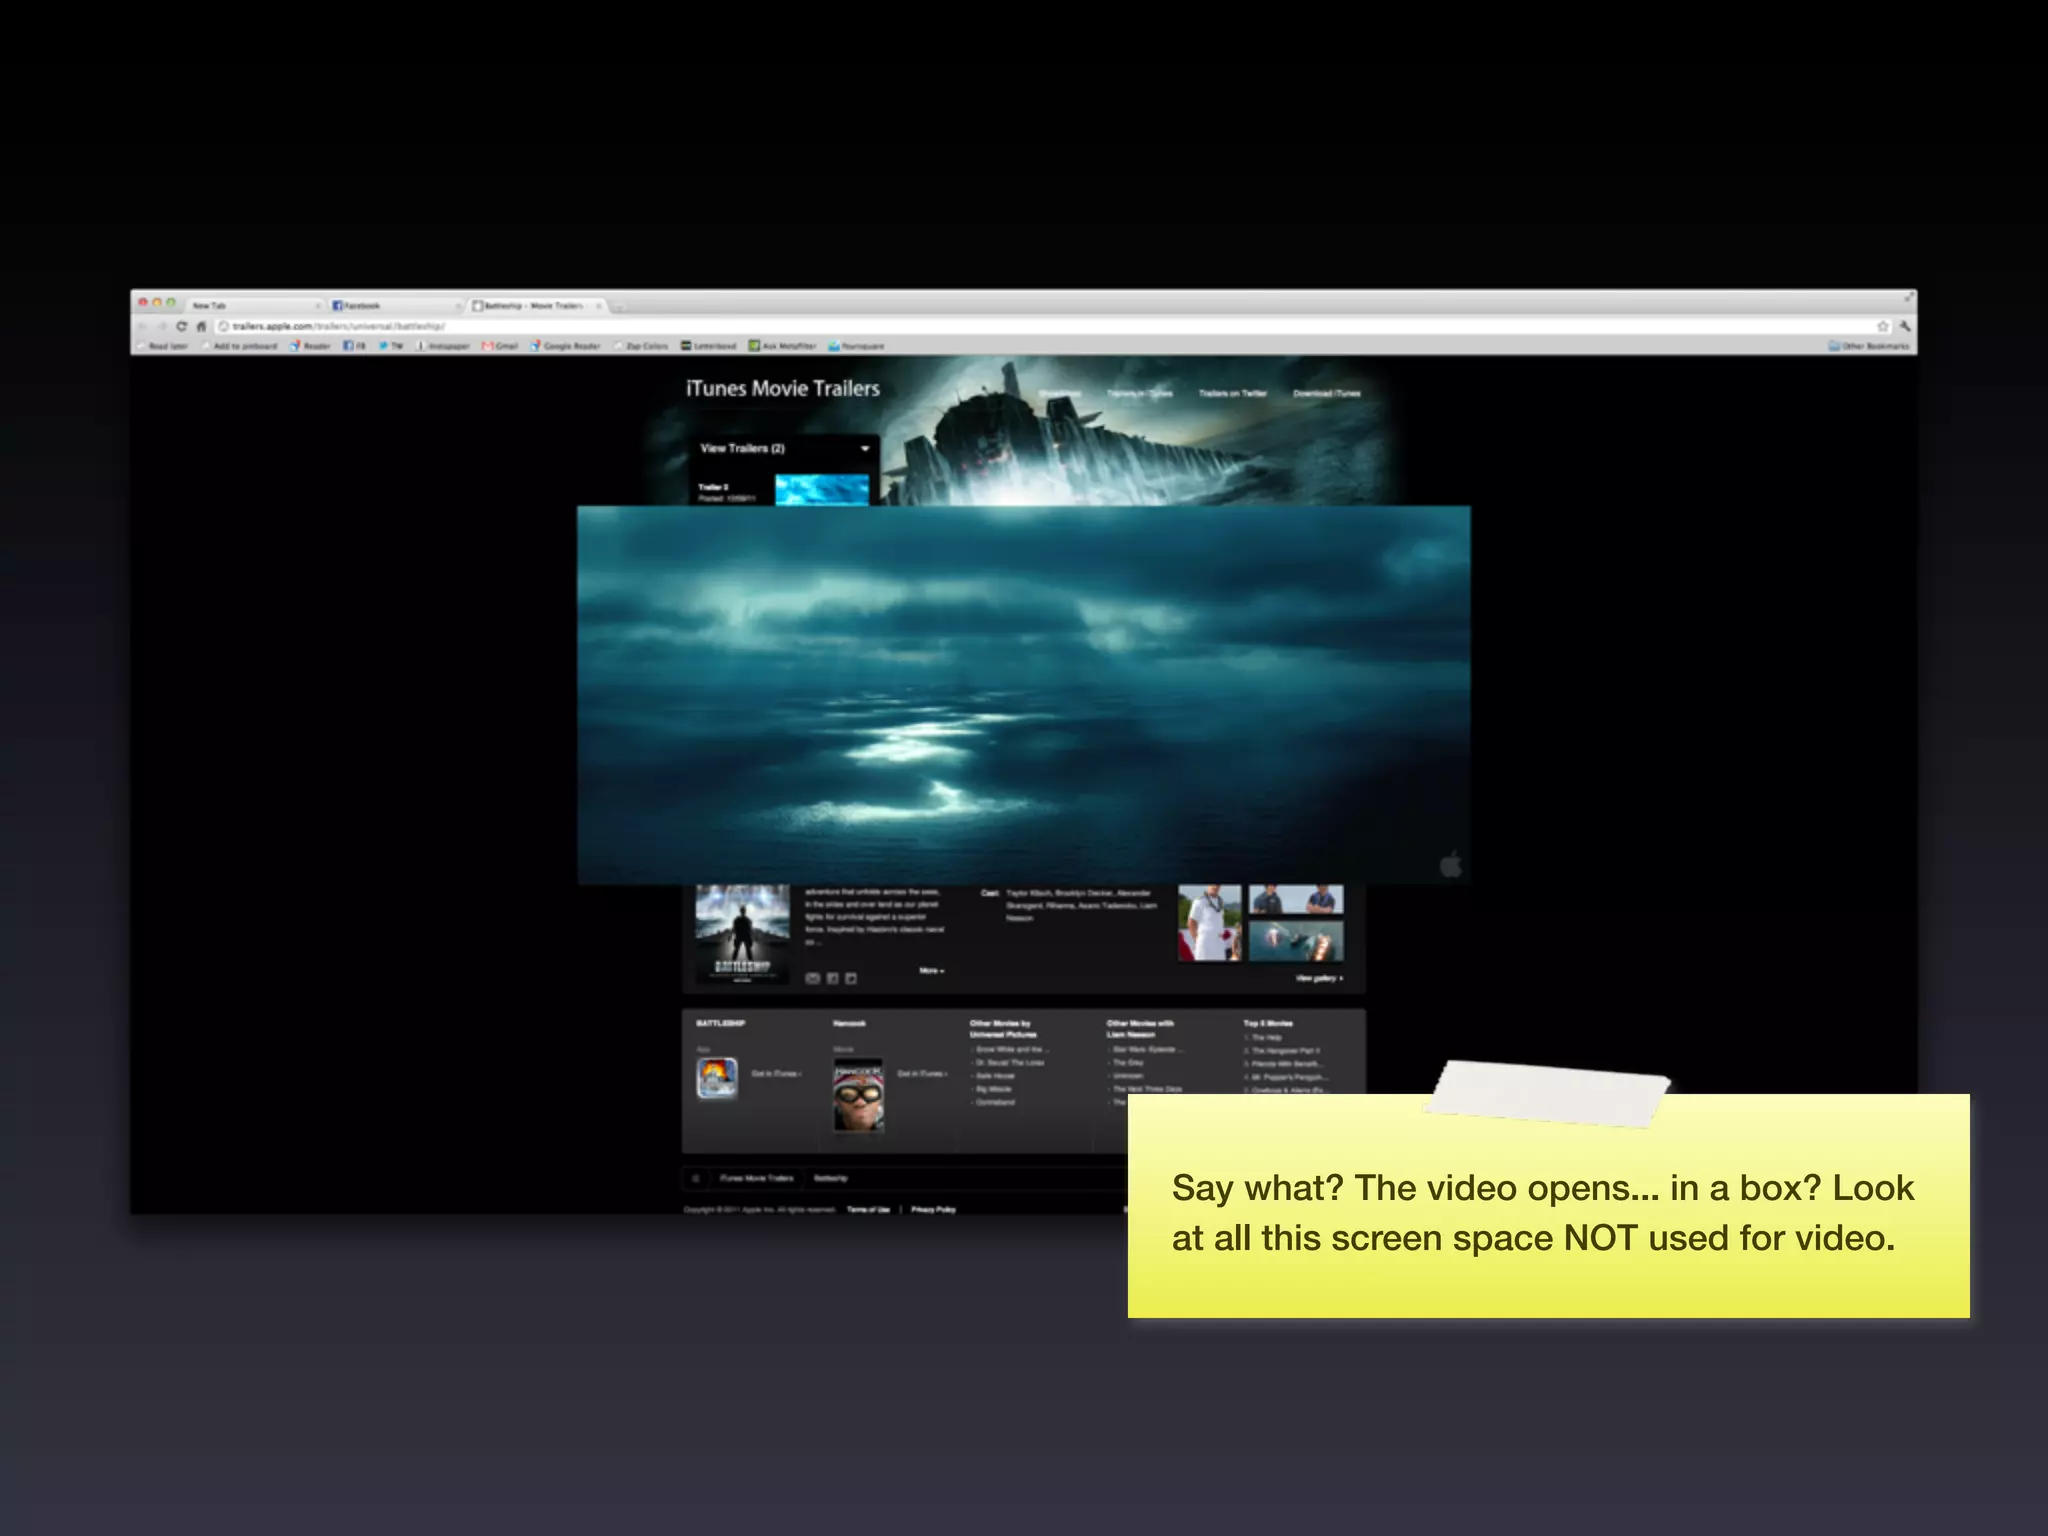Open the Terms of Use link

point(868,1210)
